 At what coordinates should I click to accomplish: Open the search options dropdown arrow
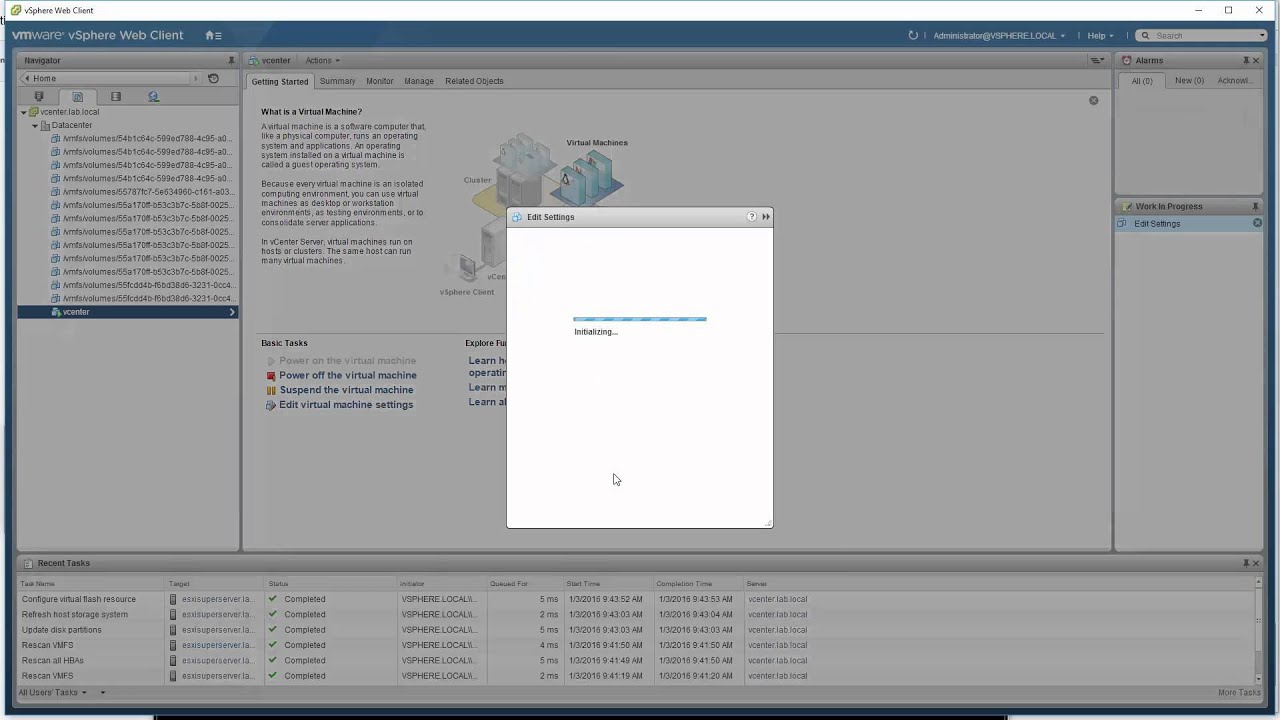1263,36
